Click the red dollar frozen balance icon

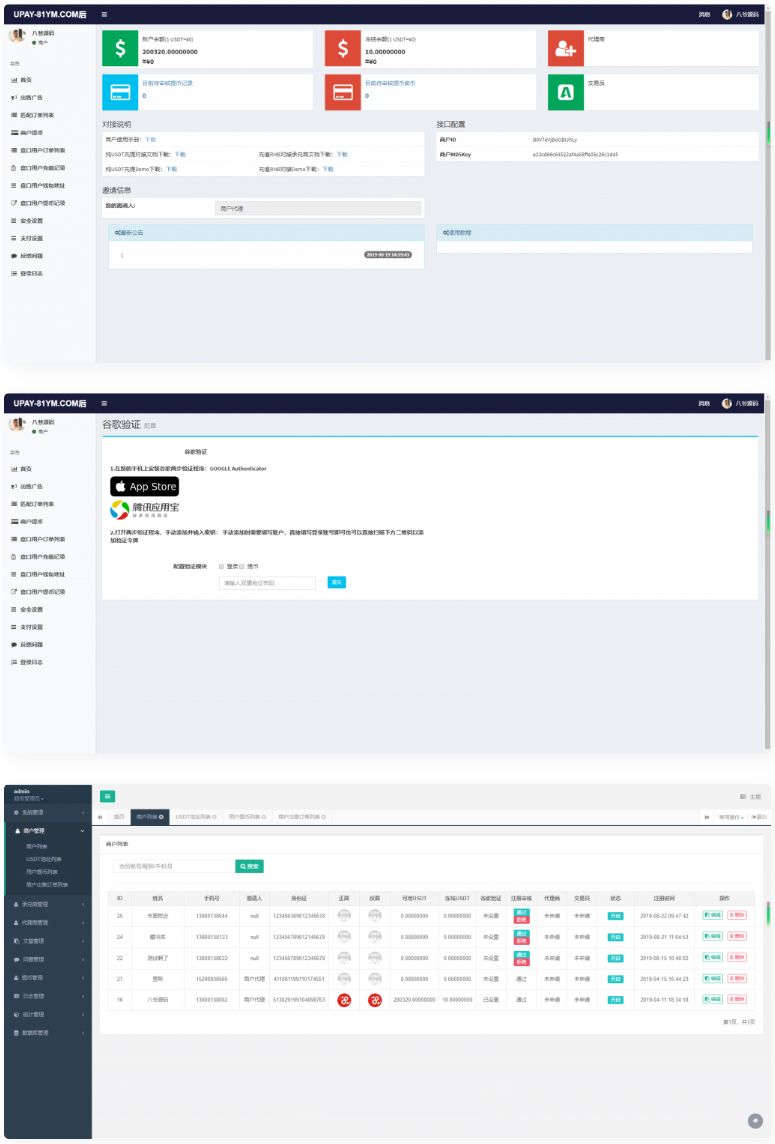pos(343,48)
